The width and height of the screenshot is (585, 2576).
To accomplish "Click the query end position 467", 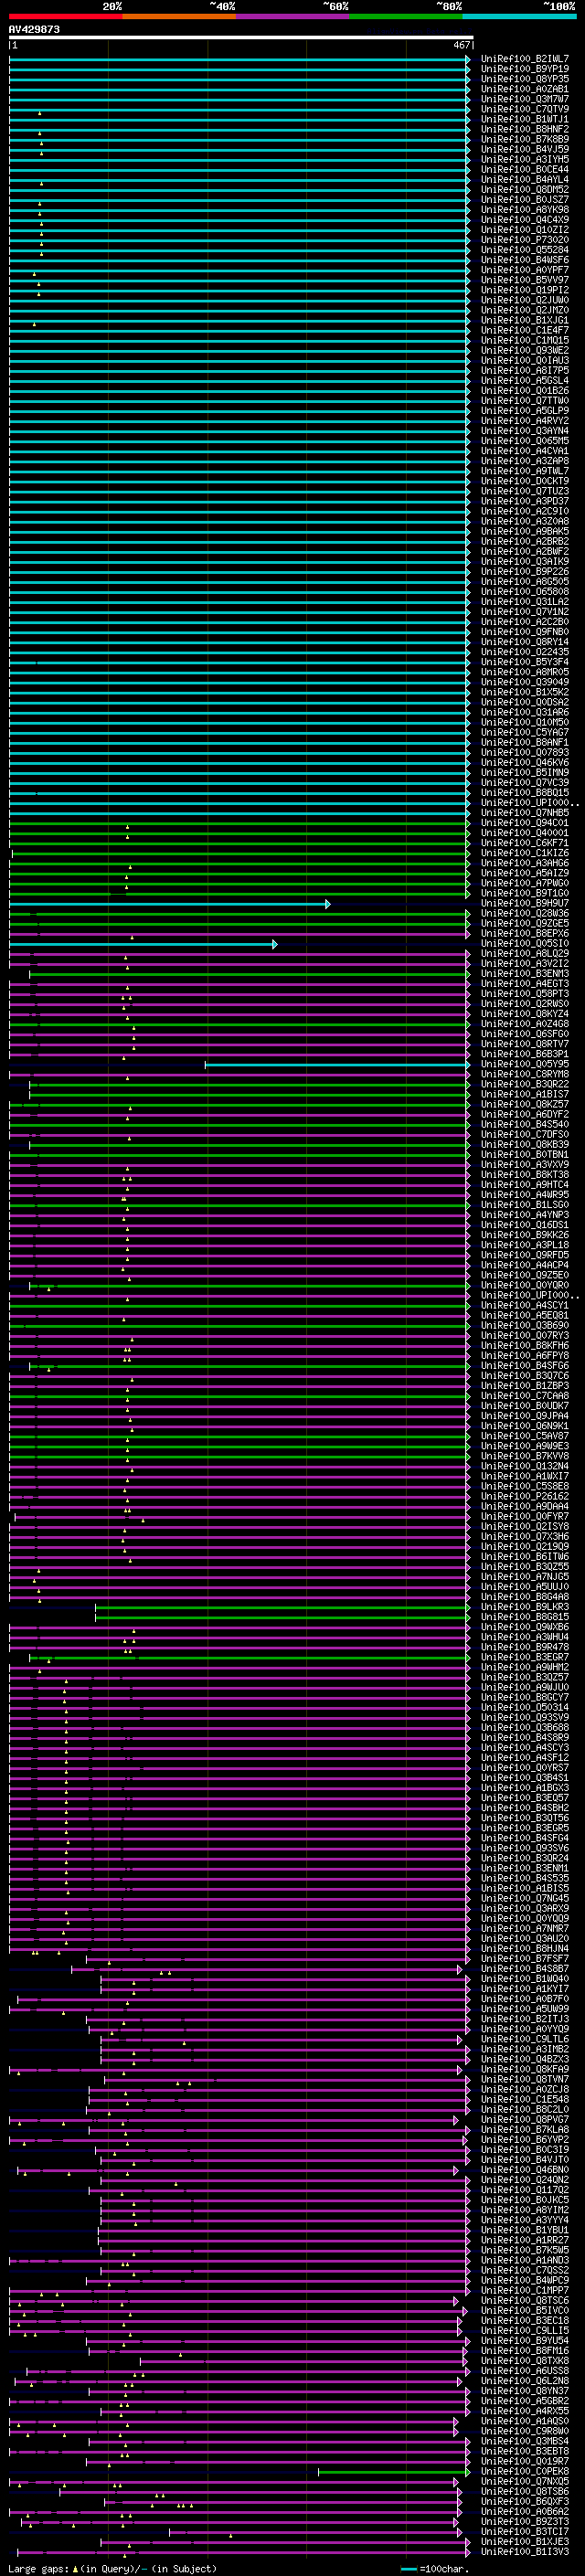I will (461, 45).
